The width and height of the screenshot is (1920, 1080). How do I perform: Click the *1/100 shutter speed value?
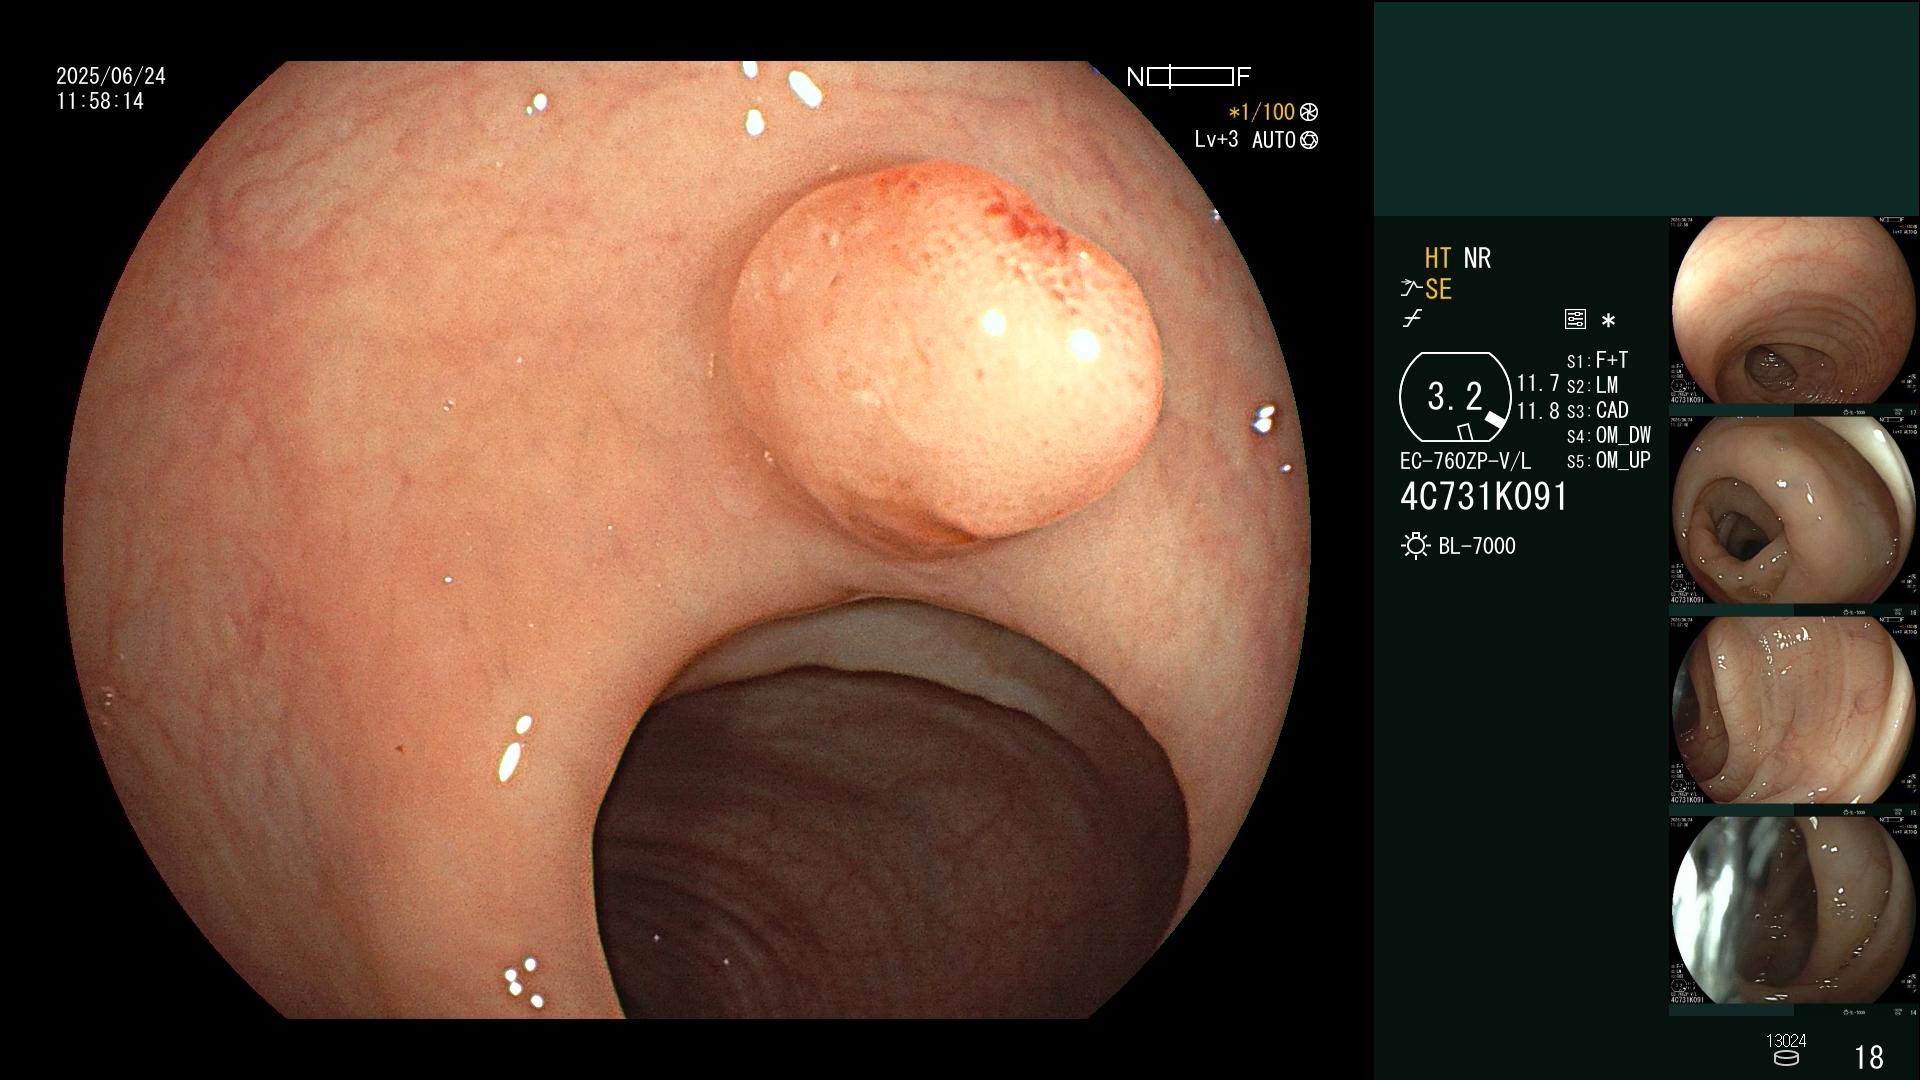[1262, 113]
